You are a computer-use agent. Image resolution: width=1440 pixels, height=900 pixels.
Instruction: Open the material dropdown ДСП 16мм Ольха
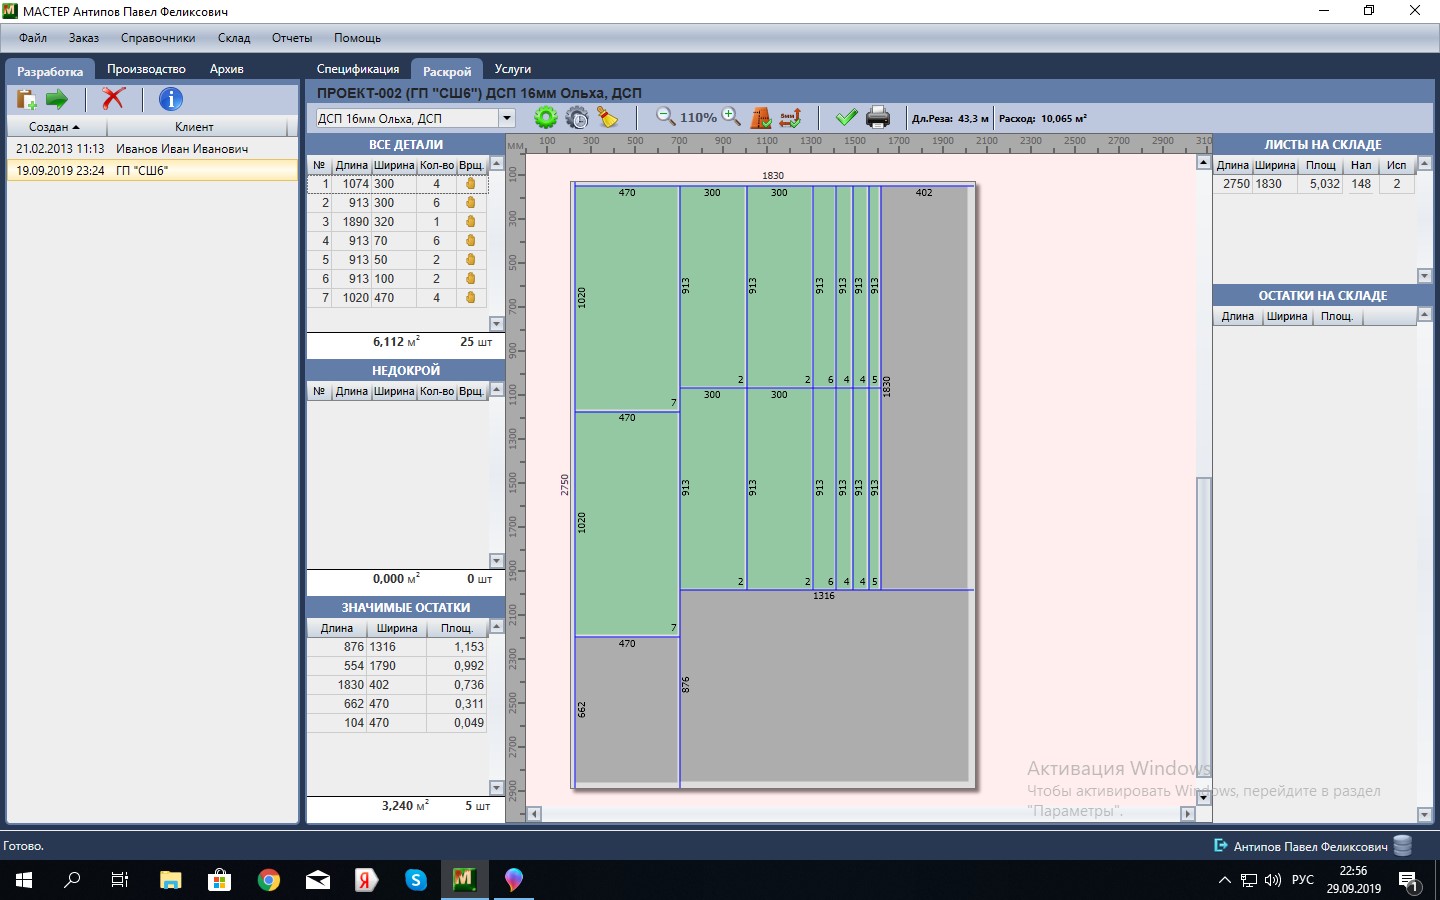507,118
